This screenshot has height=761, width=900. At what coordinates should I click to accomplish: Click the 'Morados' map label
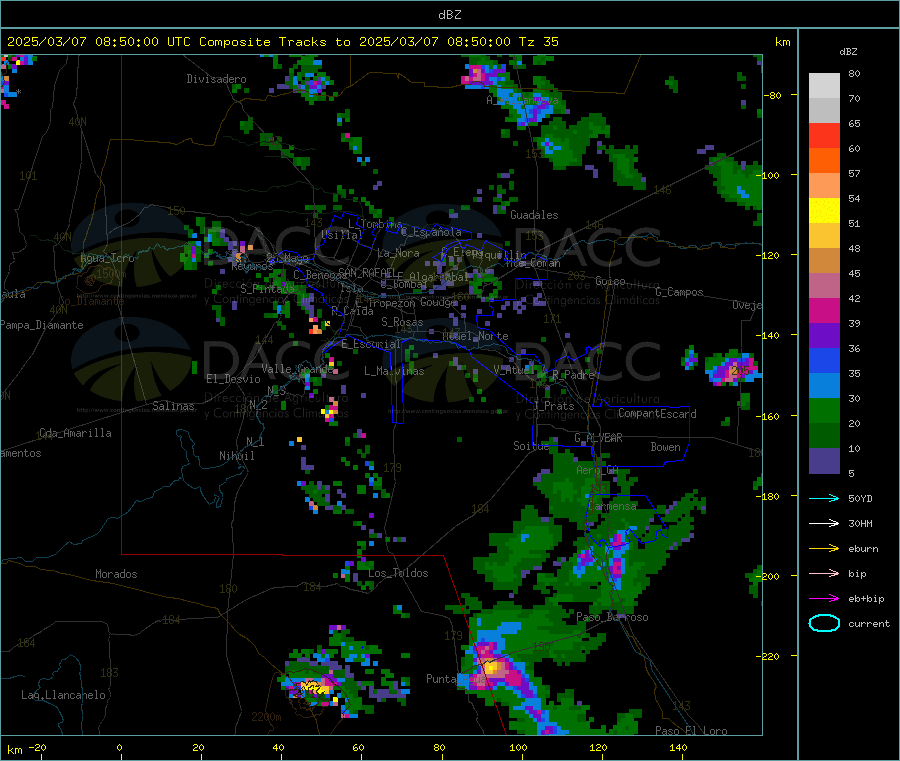click(x=116, y=574)
